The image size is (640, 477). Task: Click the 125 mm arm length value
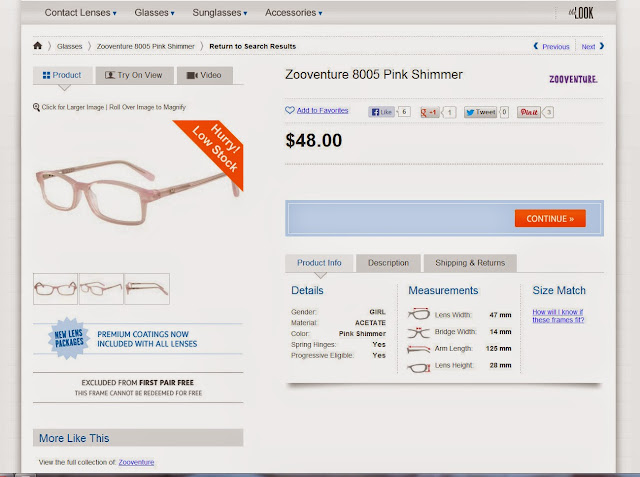498,348
